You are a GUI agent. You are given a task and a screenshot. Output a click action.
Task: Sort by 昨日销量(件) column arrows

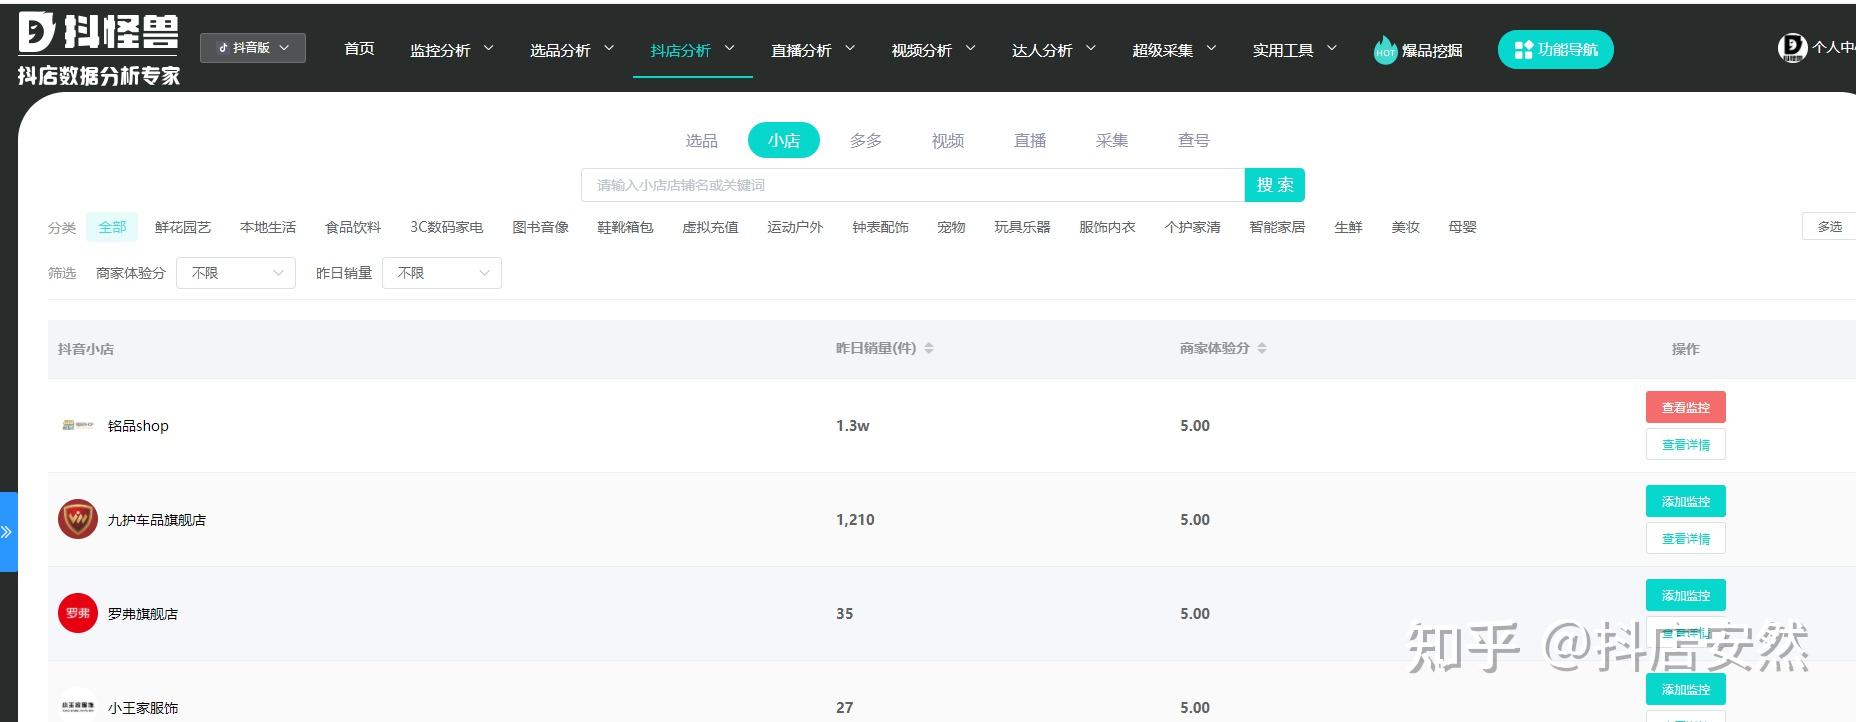929,348
